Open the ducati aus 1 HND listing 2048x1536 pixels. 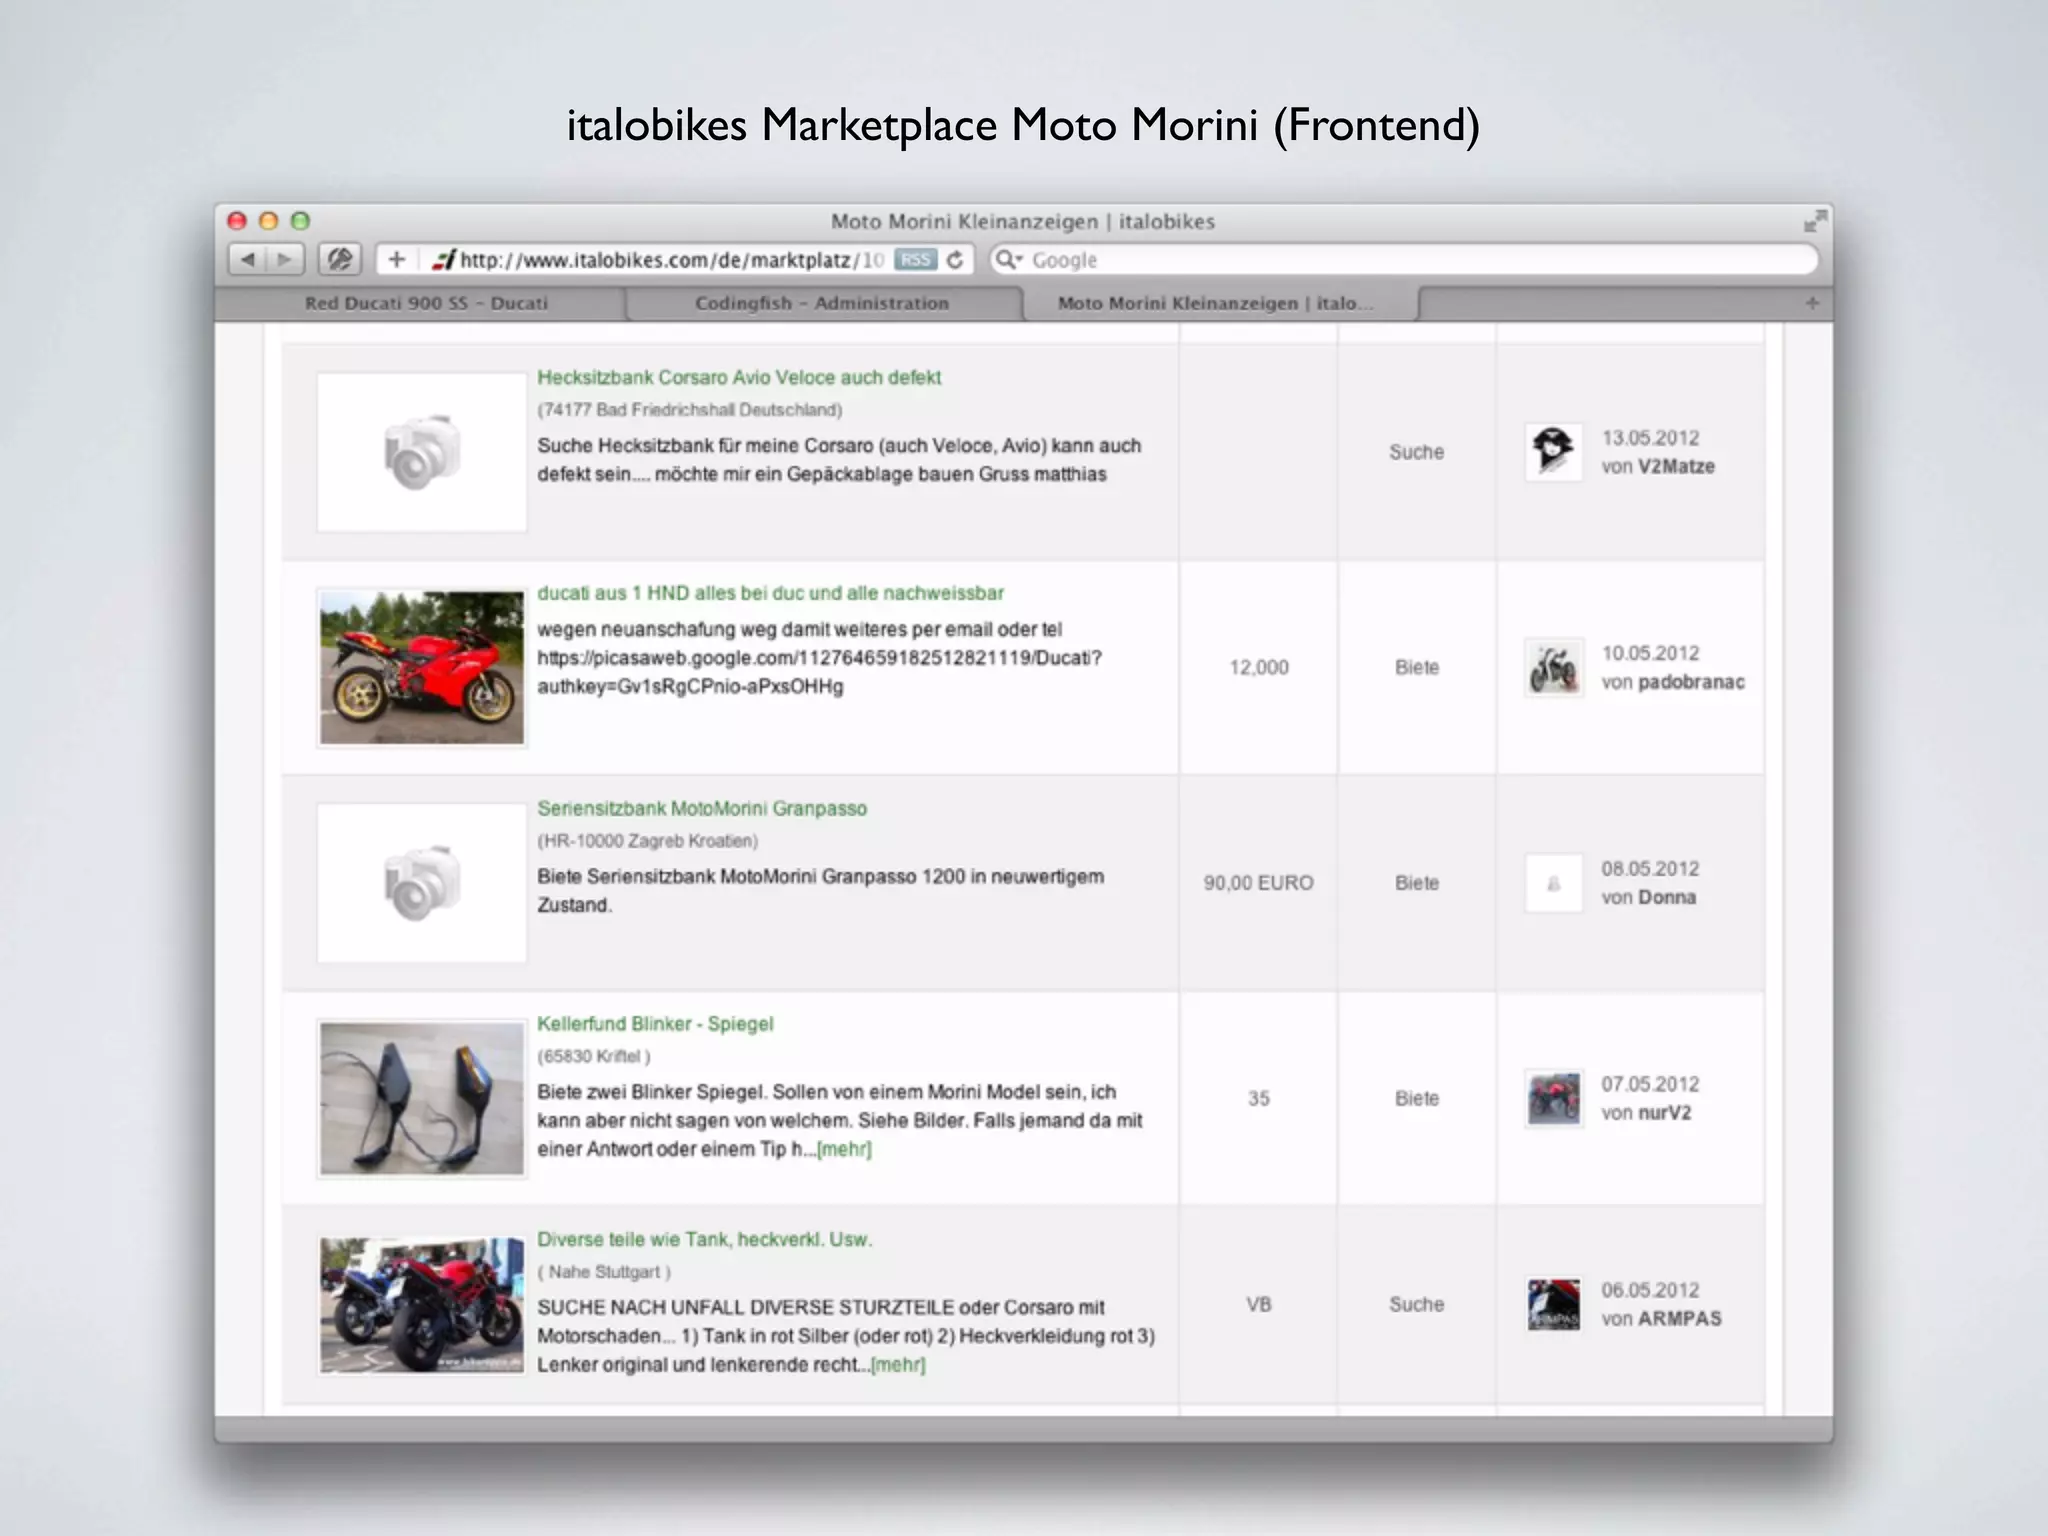coord(770,593)
